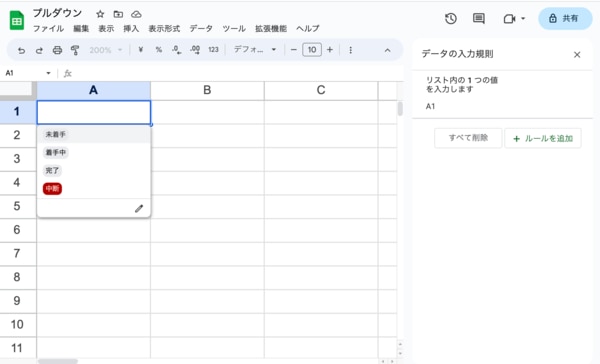Viewport: 600px width, 364px height.
Task: Undo the last action
Action: click(21, 50)
